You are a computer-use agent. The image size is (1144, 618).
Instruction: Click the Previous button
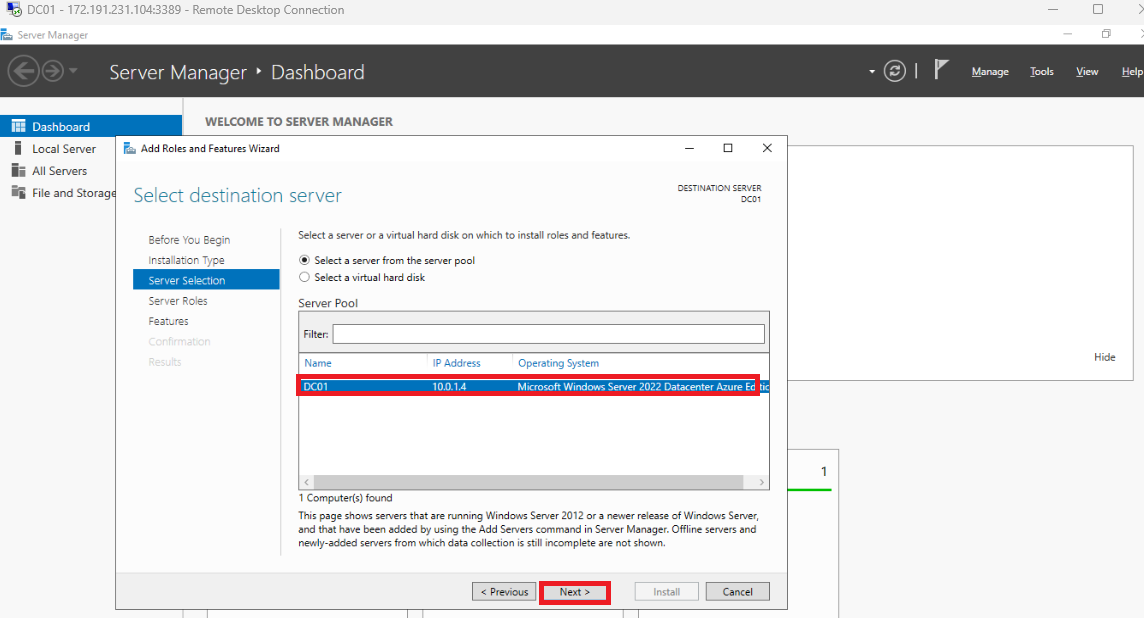(504, 592)
